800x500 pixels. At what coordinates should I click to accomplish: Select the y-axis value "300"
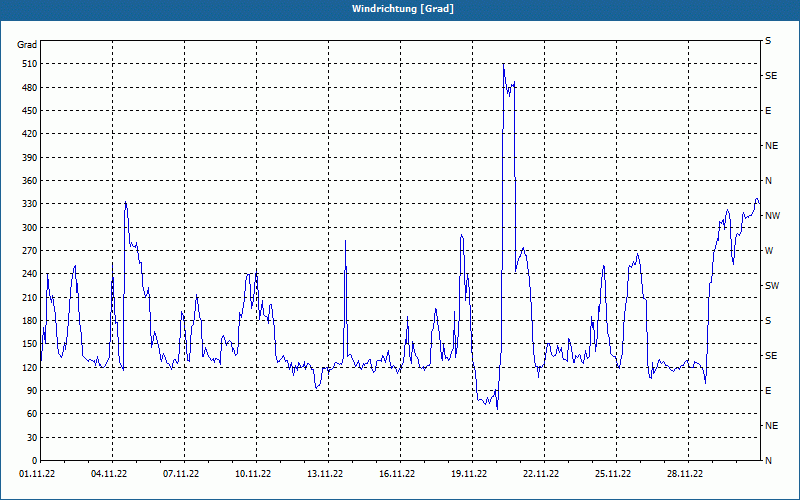pos(30,228)
